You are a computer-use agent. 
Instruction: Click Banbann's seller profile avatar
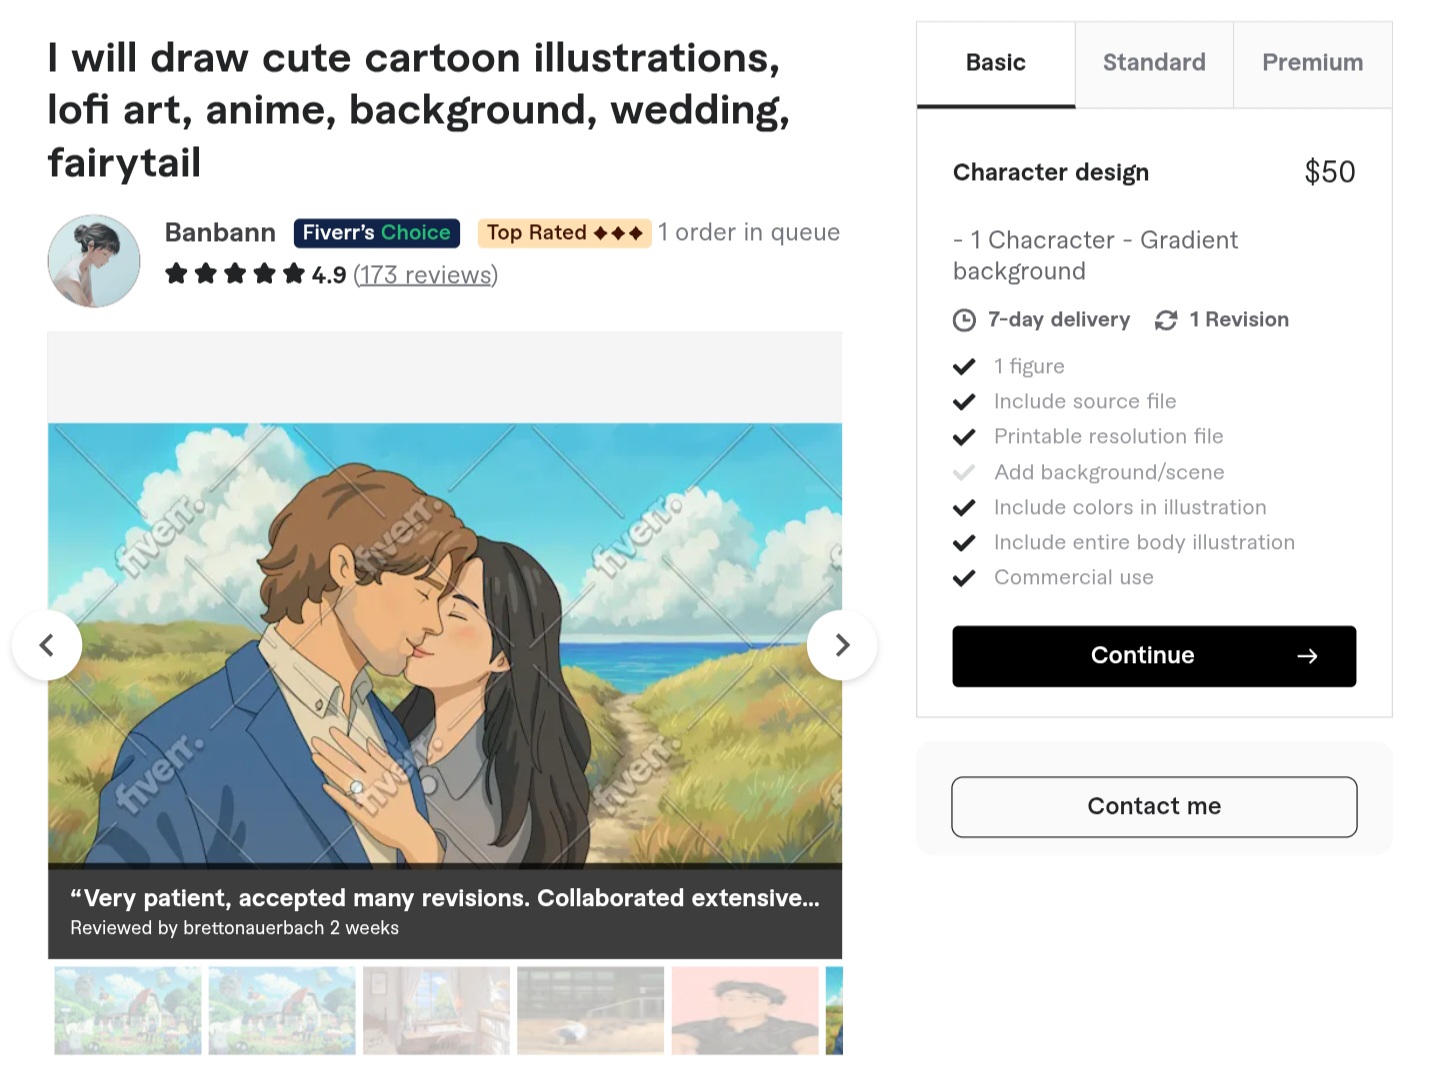tap(94, 261)
